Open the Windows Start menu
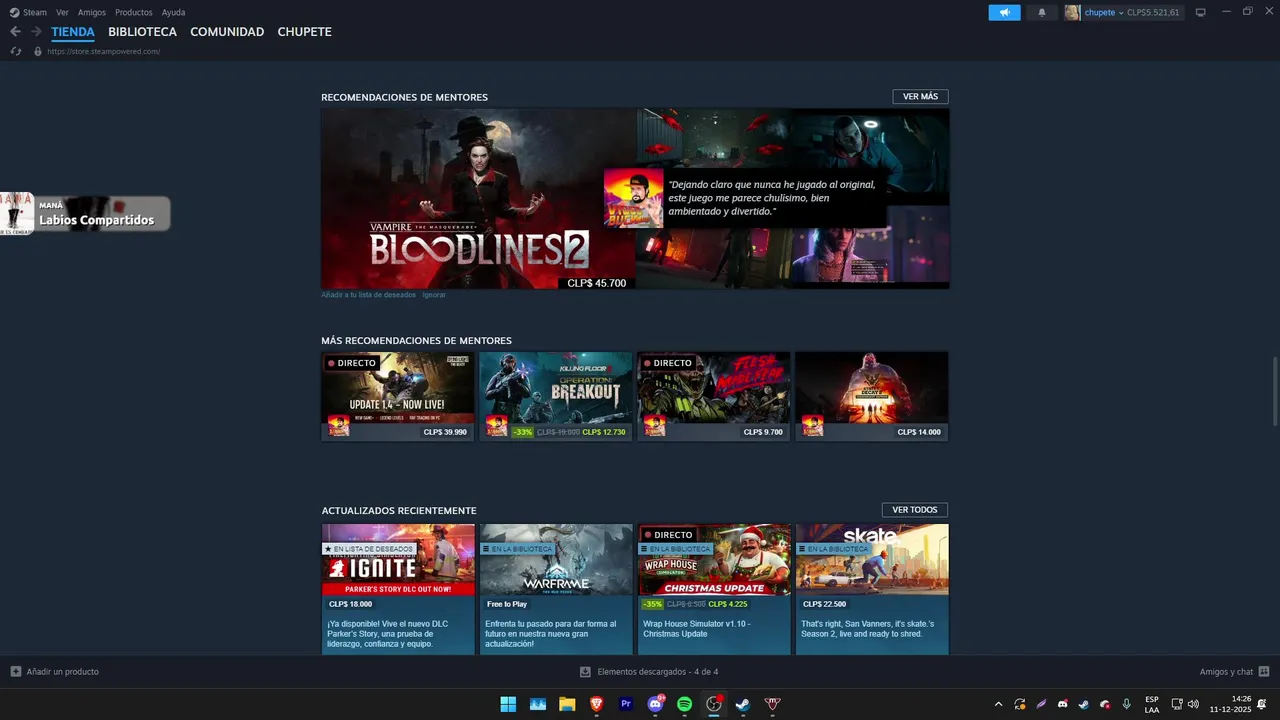Screen dimensions: 1280x720 click(508, 704)
